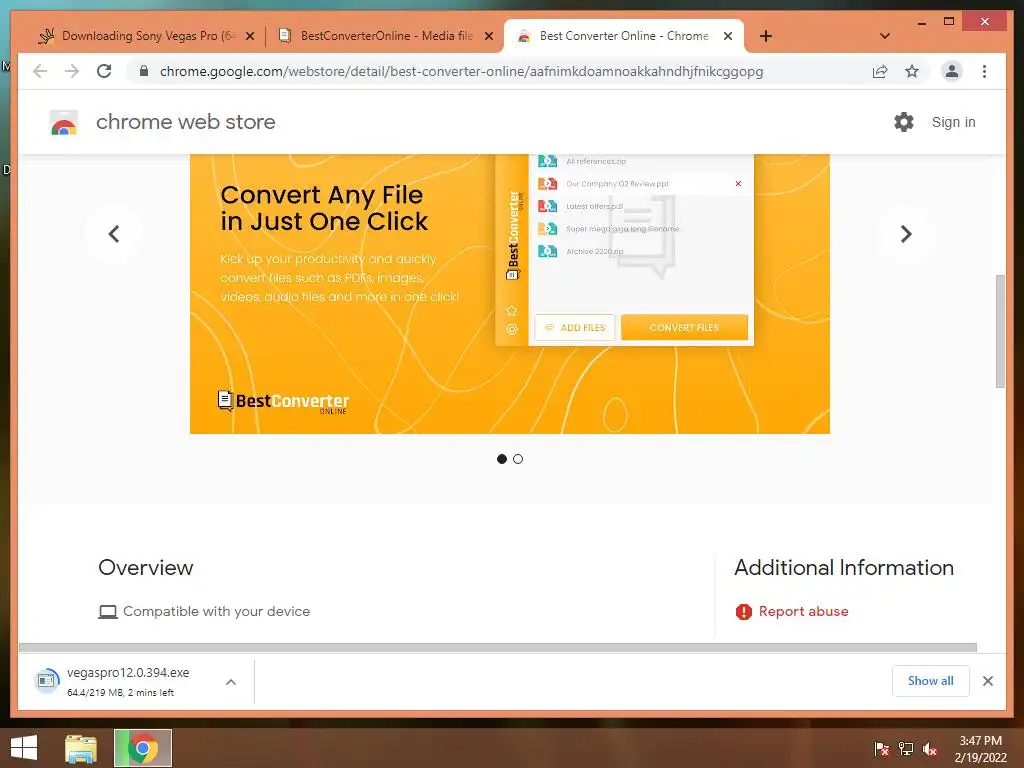Viewport: 1024px width, 768px height.
Task: Open Web Store settings gear
Action: [x=904, y=122]
